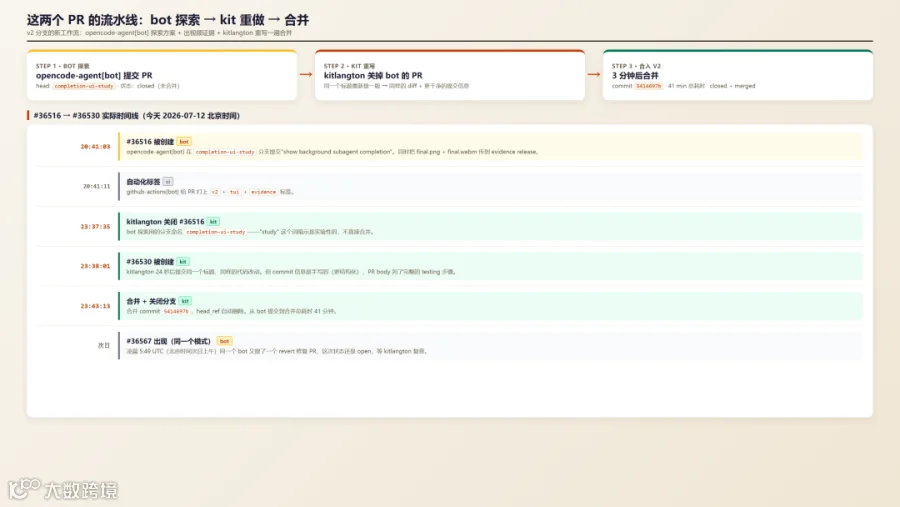
Task: Select the 23:37:35 timeline timestamp
Action: click(x=95, y=227)
